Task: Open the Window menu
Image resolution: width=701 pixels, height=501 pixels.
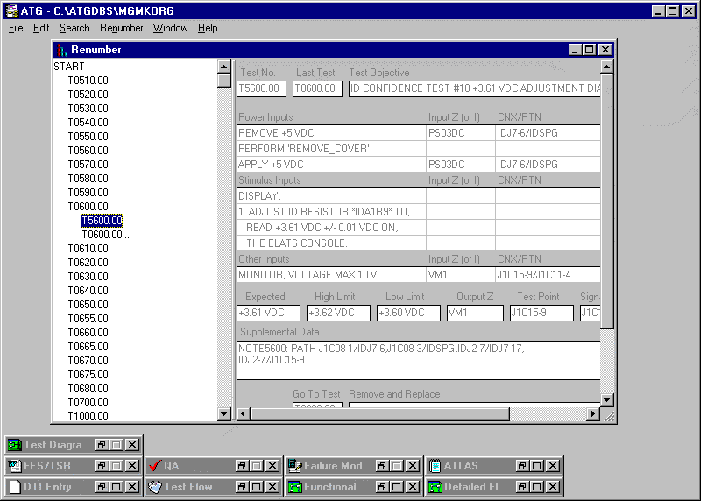Action: (170, 28)
